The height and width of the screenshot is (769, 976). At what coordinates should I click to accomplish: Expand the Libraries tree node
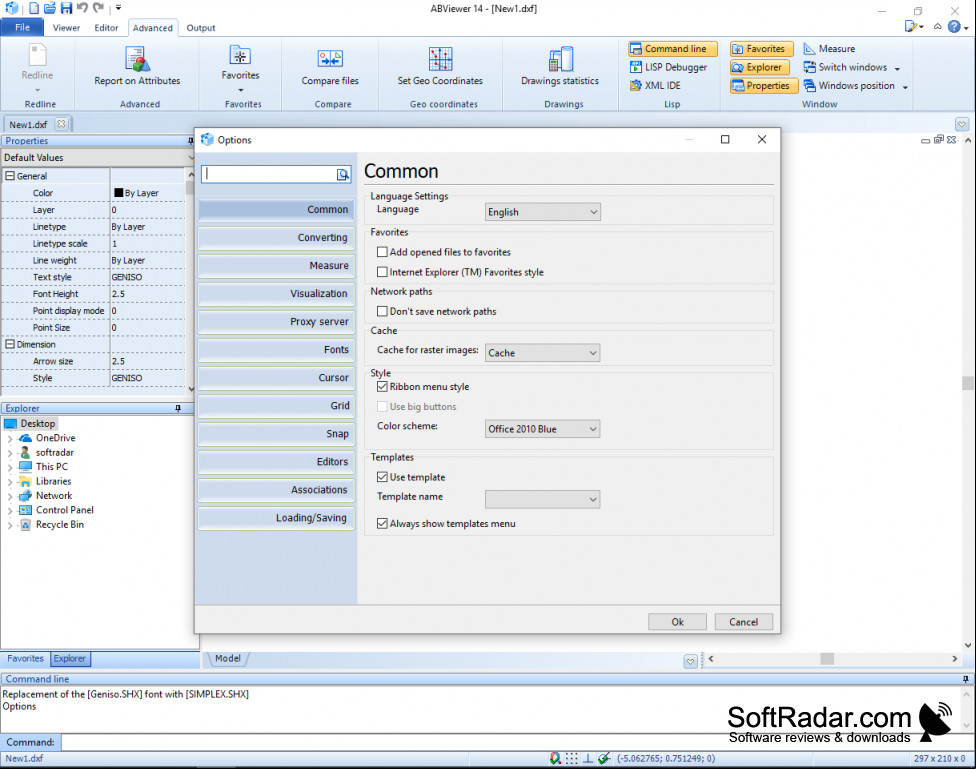point(10,481)
